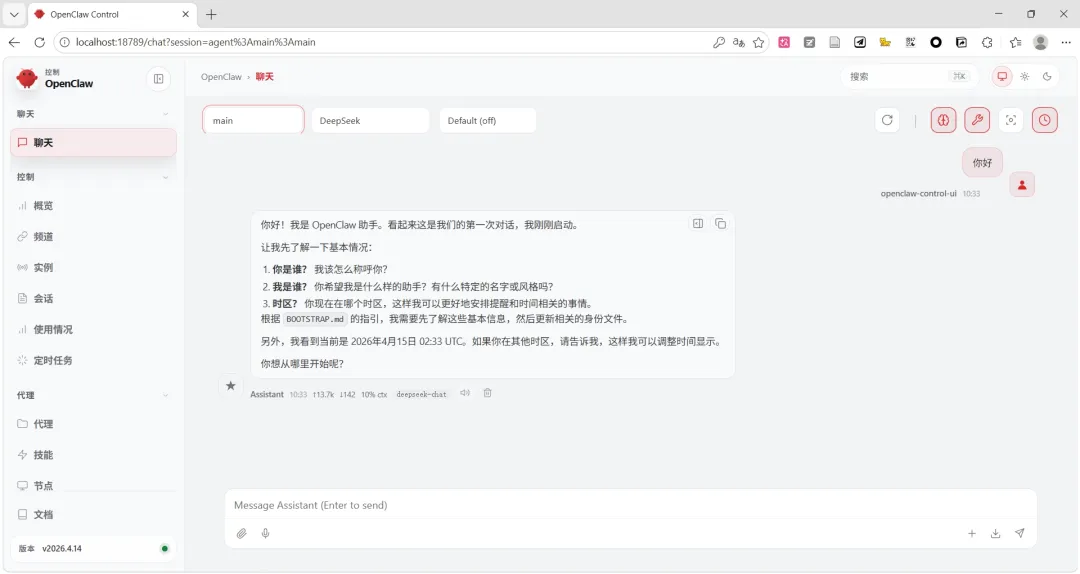Image resolution: width=1080 pixels, height=574 pixels.
Task: Read assistant message aloud speaker icon
Action: (465, 393)
